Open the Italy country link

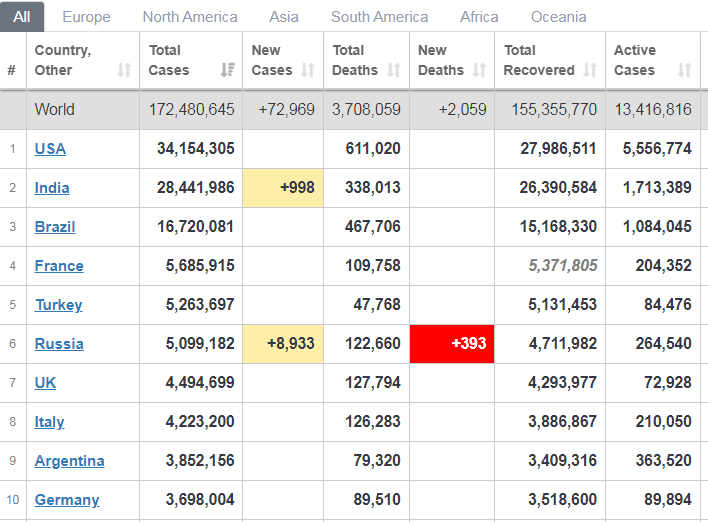click(x=49, y=422)
